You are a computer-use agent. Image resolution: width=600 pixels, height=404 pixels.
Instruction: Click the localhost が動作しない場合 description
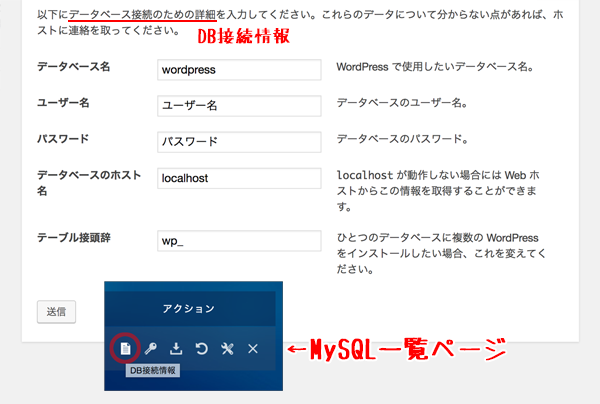pyautogui.click(x=438, y=191)
